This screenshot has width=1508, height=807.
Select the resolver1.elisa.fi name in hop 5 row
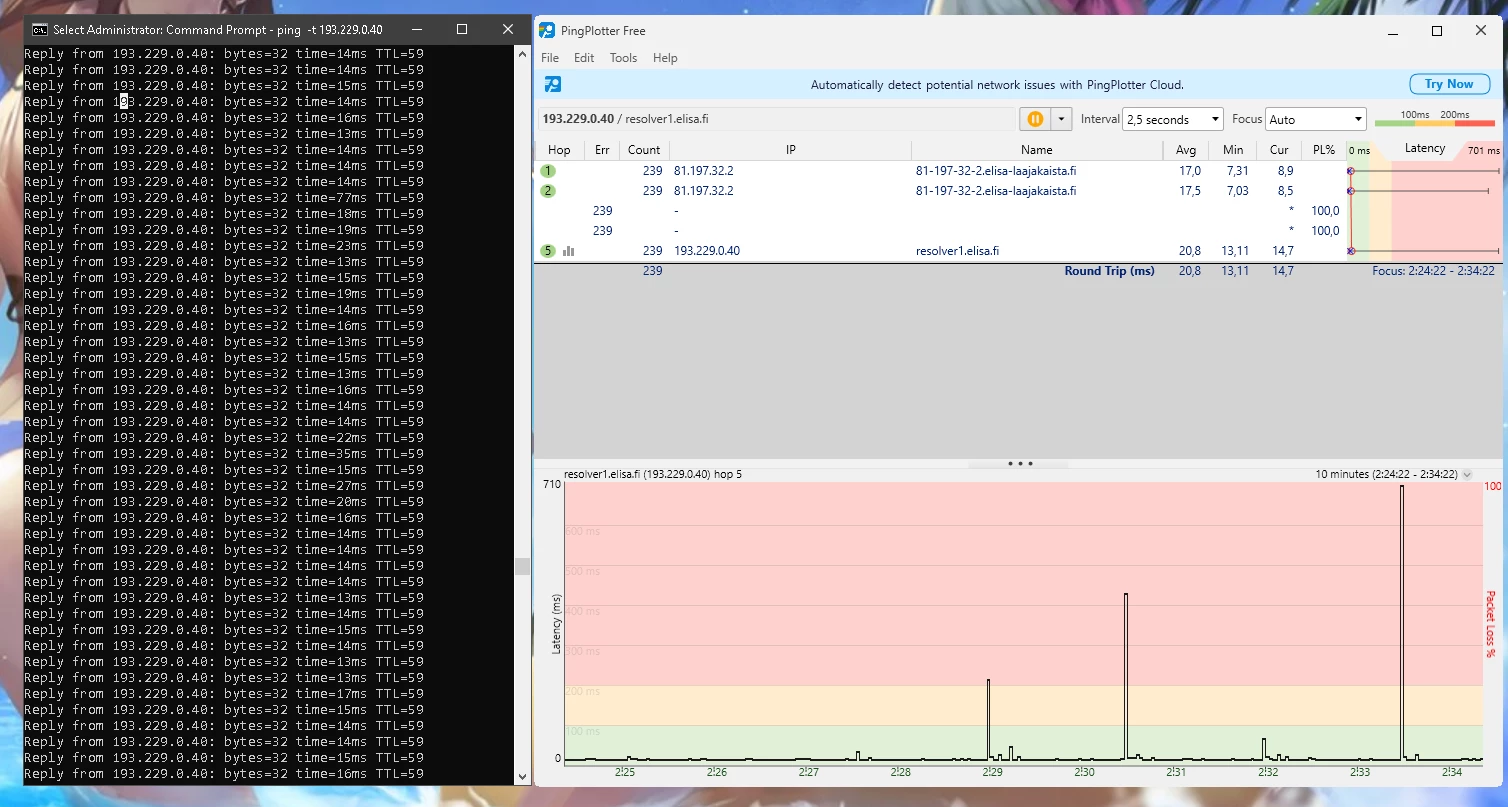click(957, 251)
